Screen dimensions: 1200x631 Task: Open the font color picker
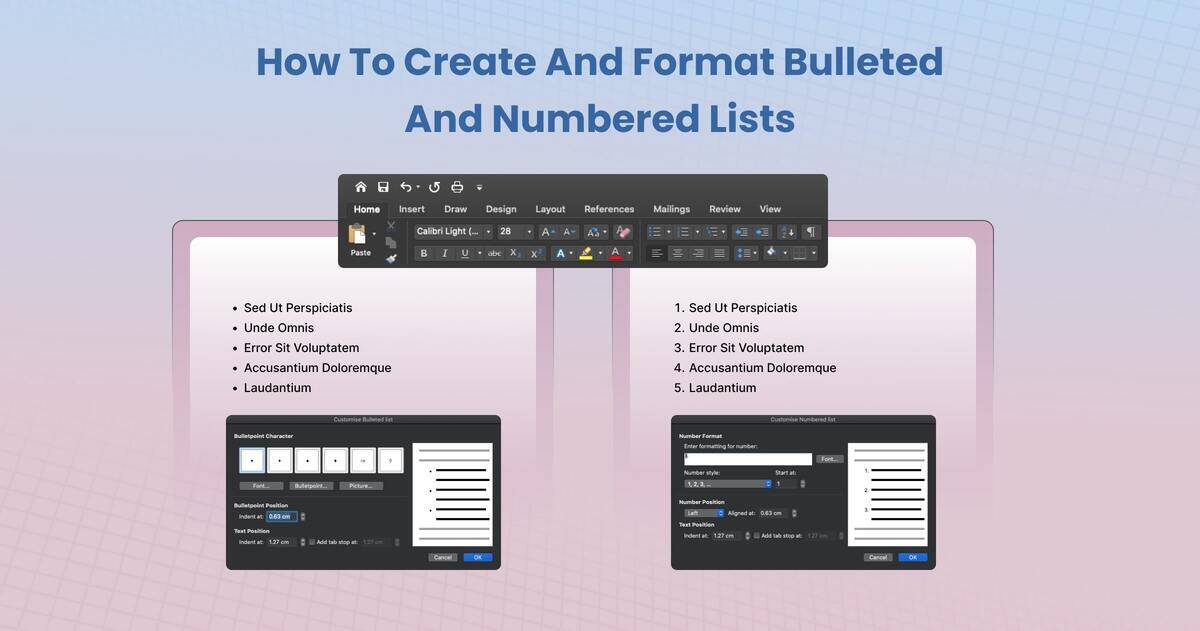pyautogui.click(x=616, y=252)
